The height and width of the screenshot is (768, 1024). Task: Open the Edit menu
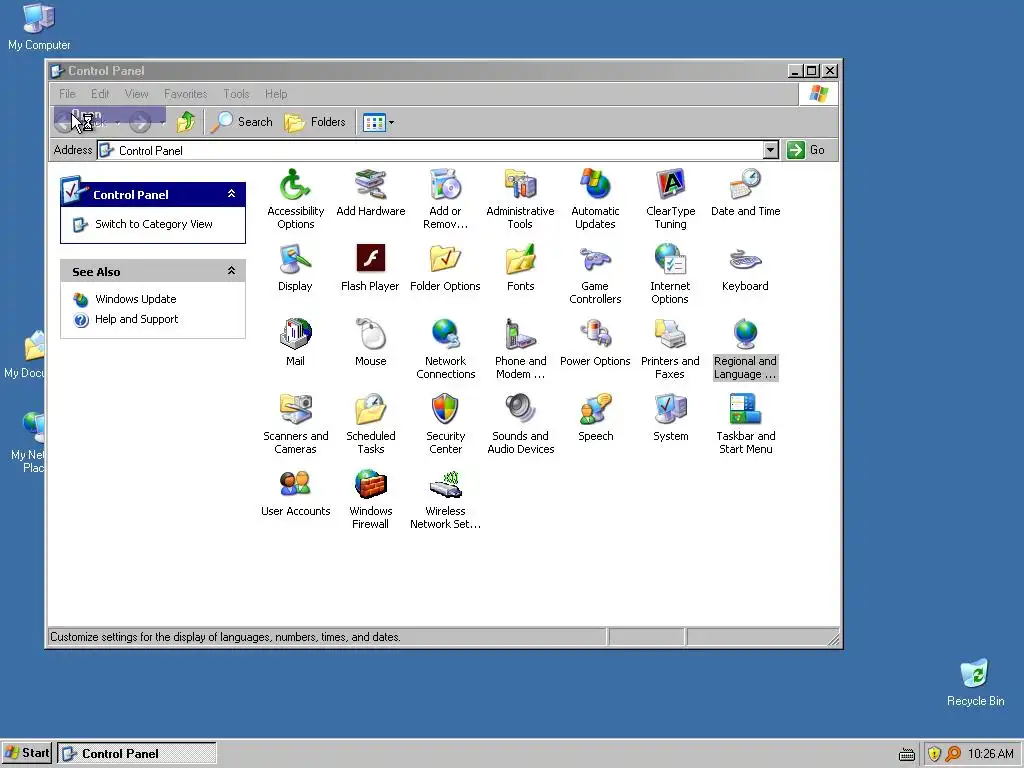coord(100,94)
